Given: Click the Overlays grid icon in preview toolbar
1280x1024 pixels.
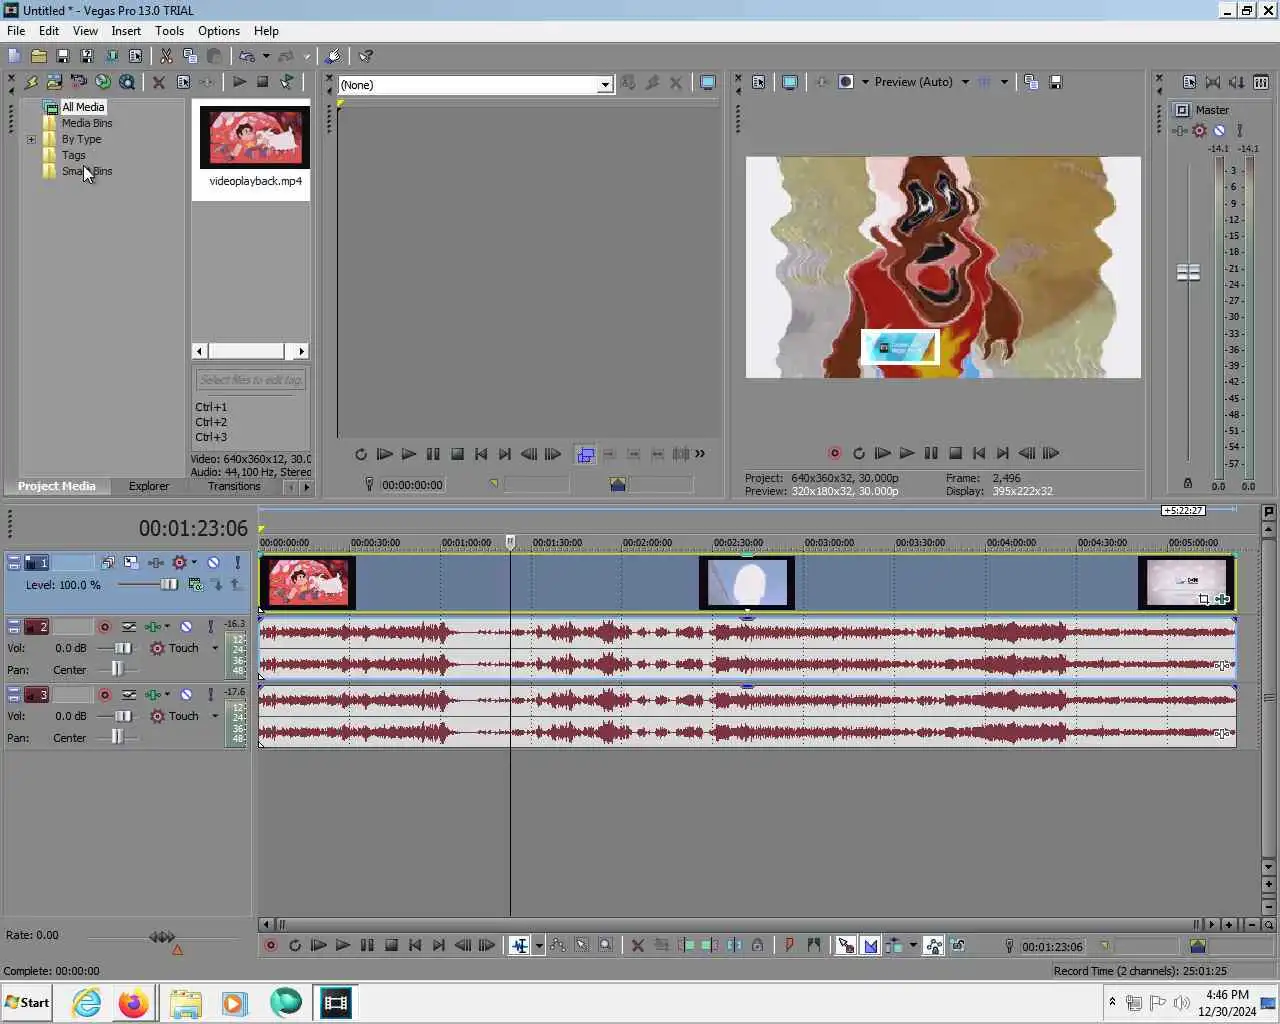Looking at the screenshot, I should pos(984,82).
